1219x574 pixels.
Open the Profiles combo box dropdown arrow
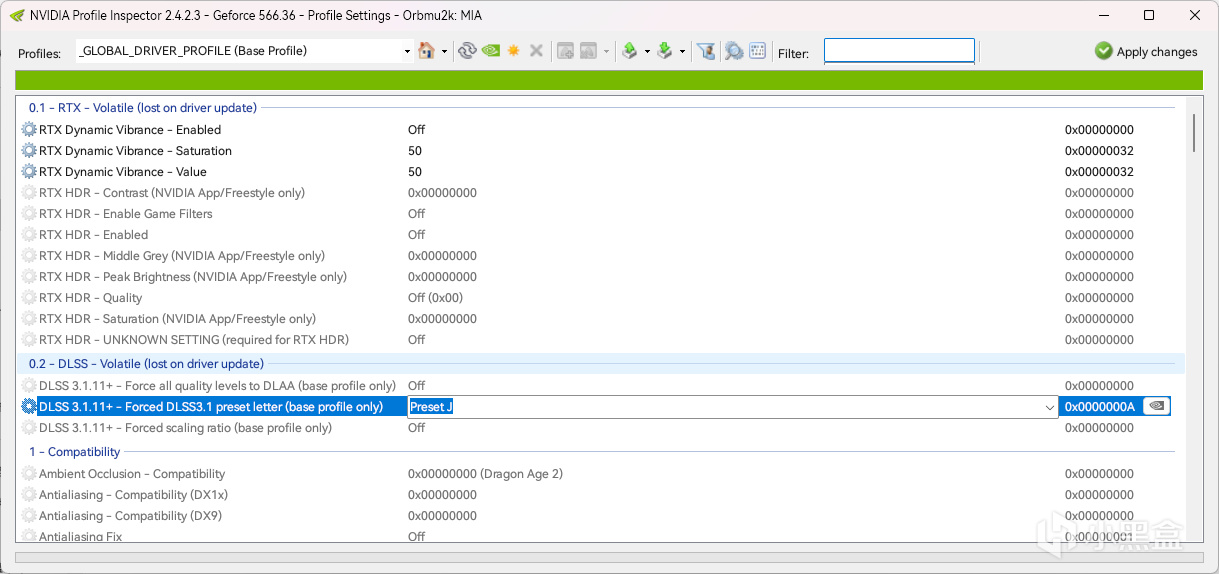[x=407, y=51]
